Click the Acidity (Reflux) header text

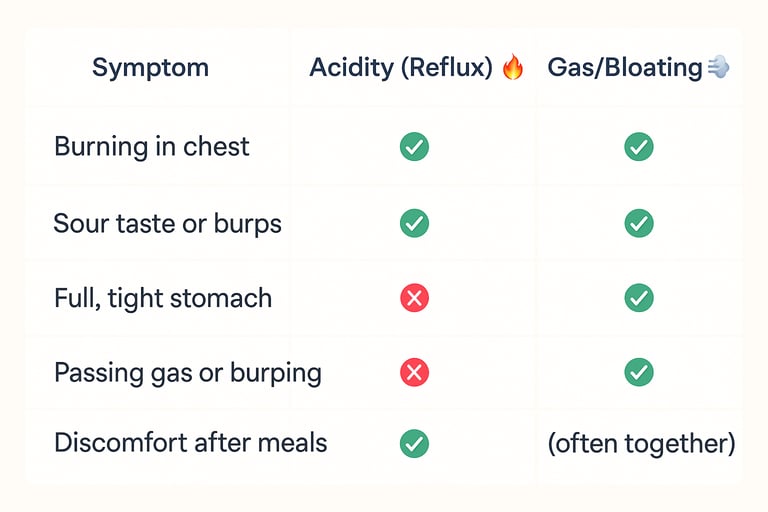pyautogui.click(x=403, y=68)
